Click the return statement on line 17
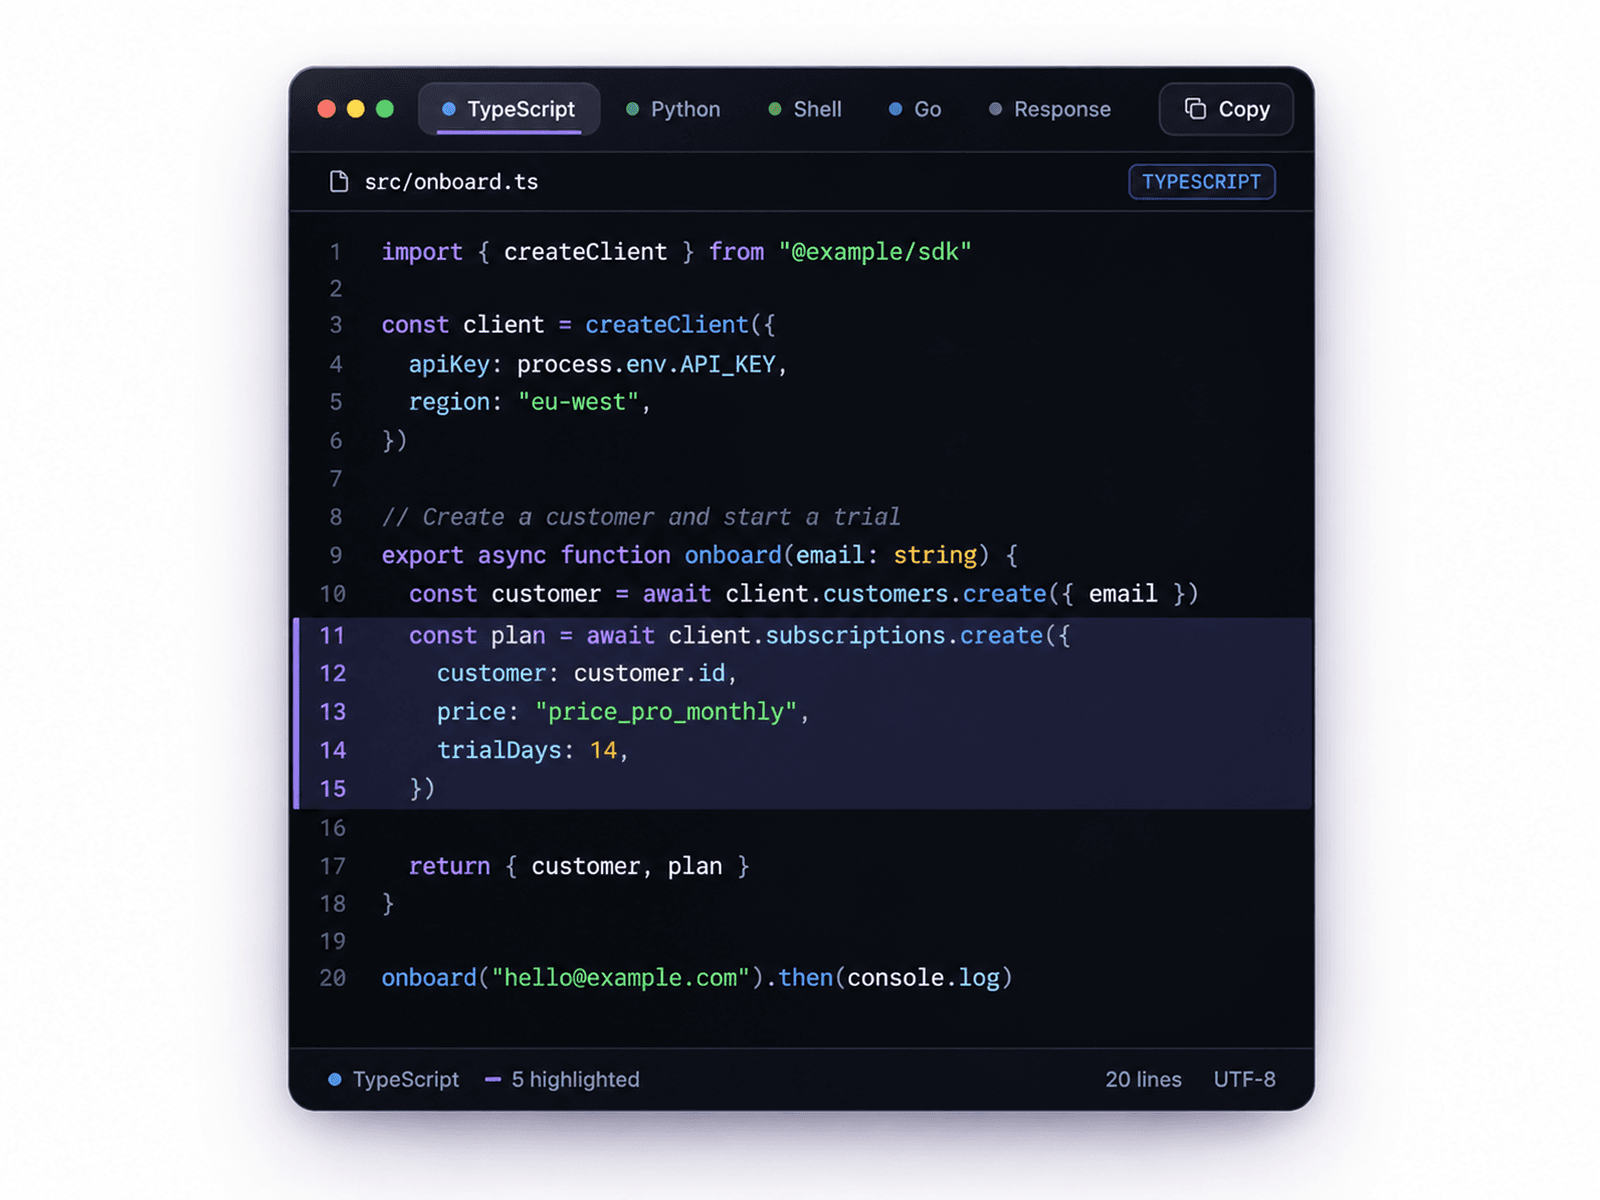The image size is (1600, 1200). pos(579,866)
